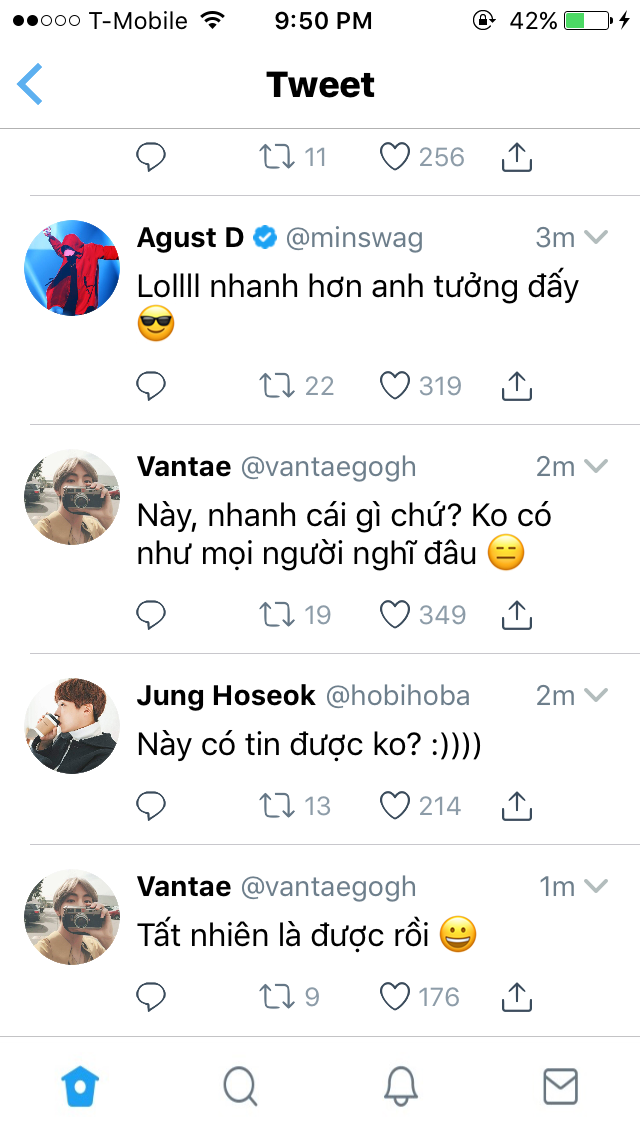Share the Jung Hoseok tweet
The height and width of the screenshot is (1136, 640).
[x=516, y=805]
